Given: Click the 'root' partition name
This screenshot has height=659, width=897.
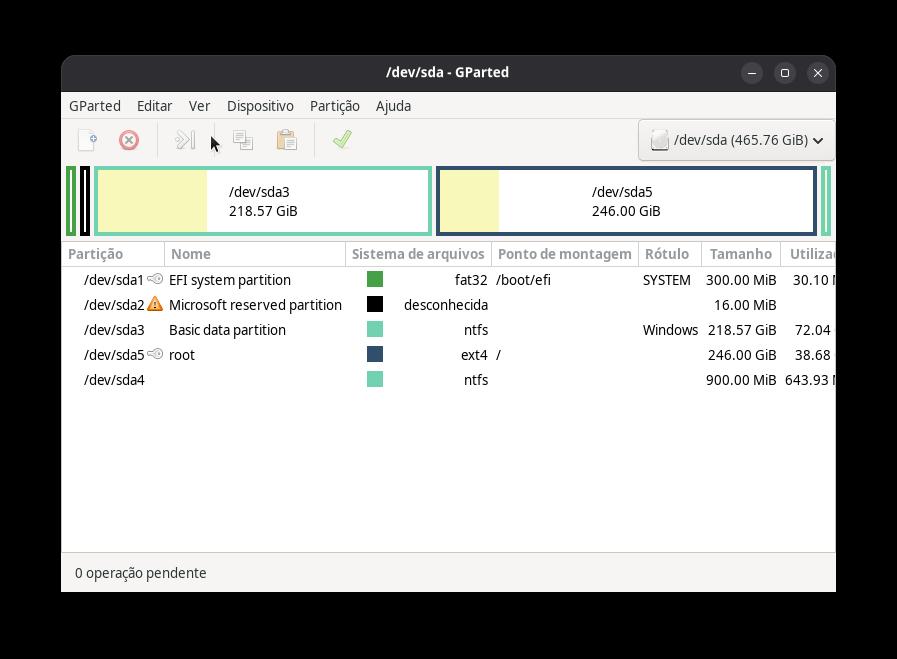Looking at the screenshot, I should click(x=182, y=355).
